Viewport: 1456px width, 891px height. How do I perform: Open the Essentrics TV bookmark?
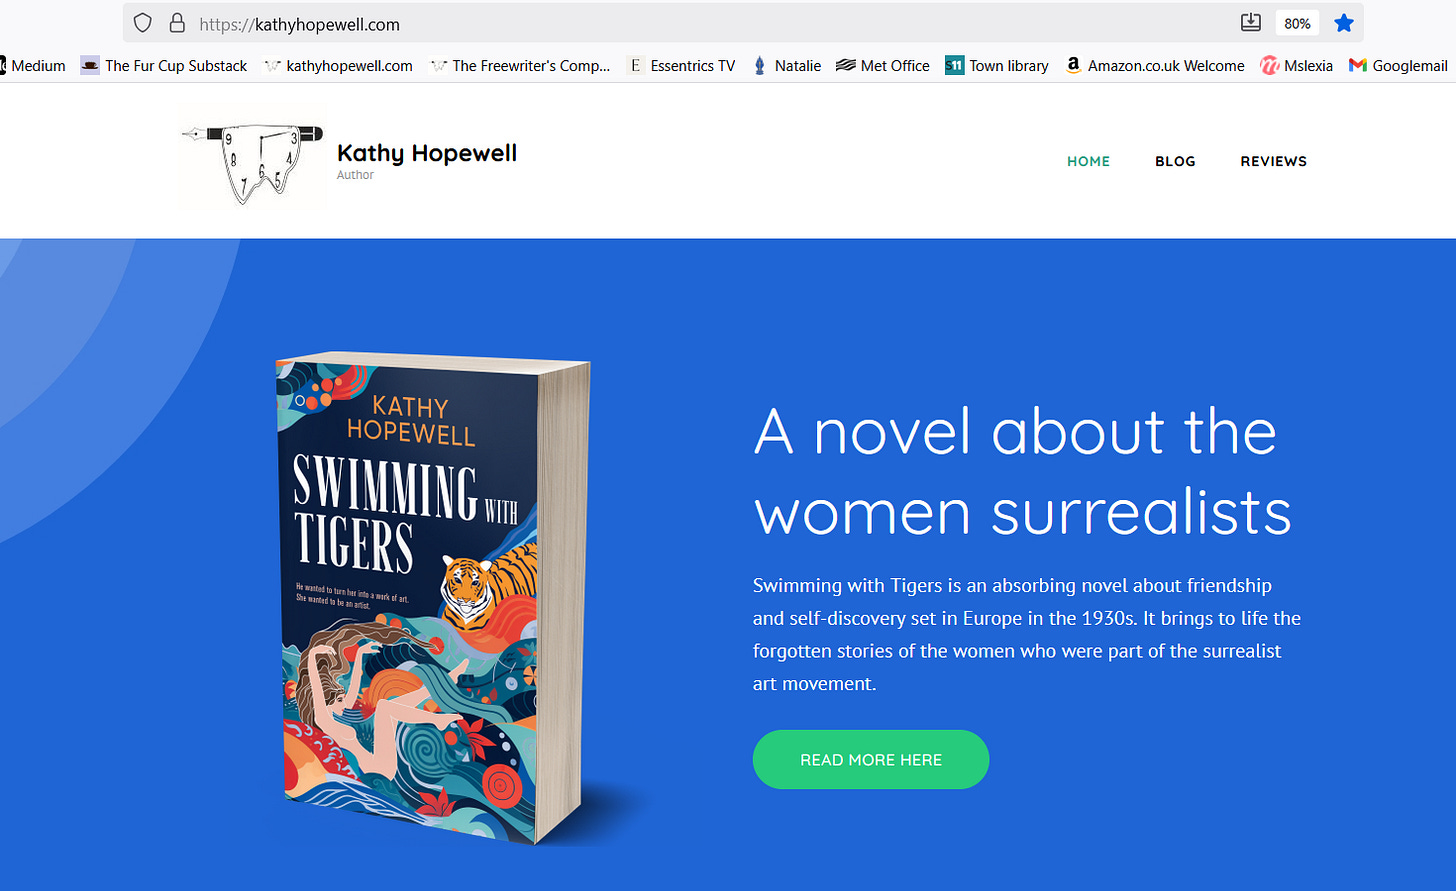point(681,65)
